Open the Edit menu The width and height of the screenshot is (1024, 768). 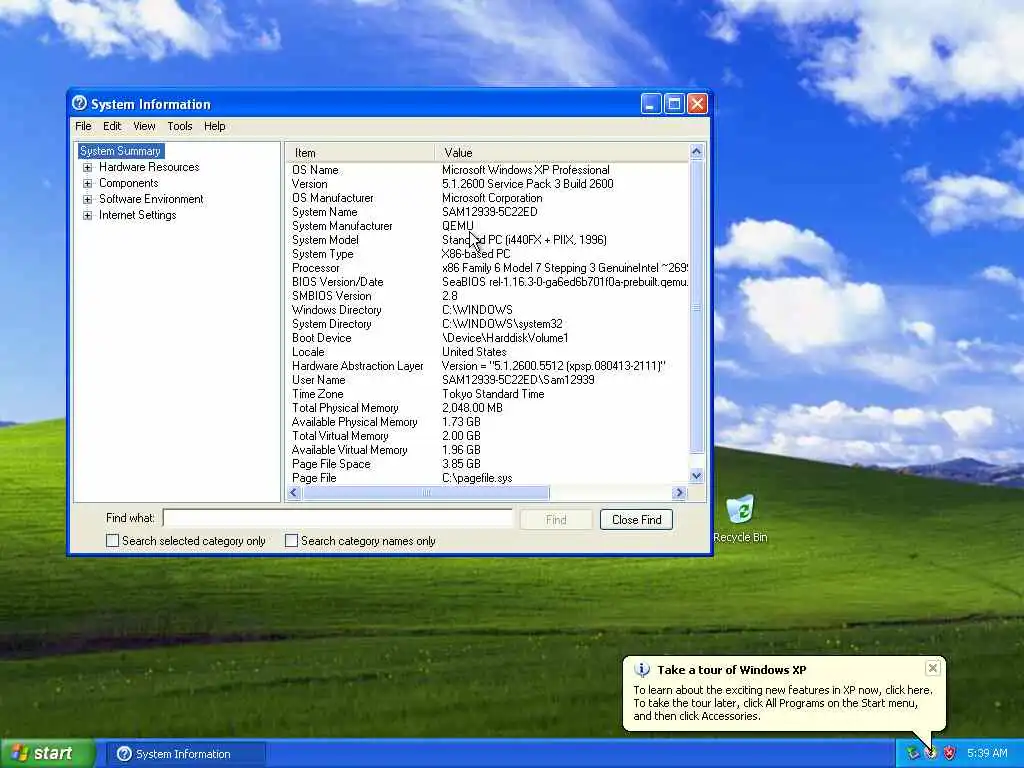112,126
